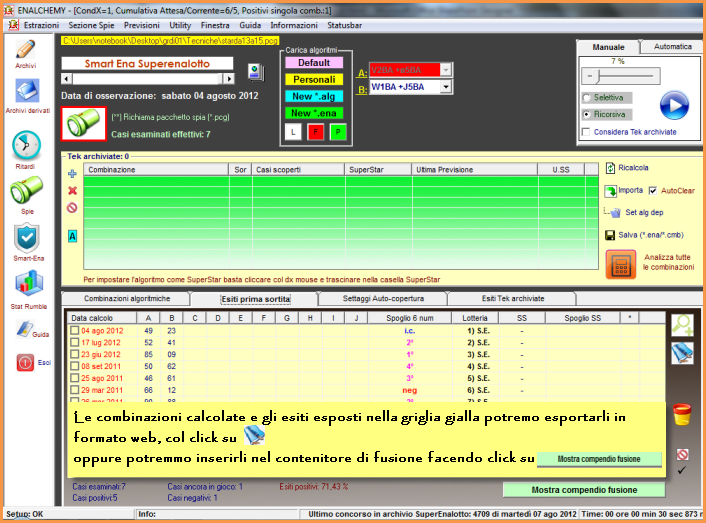Open algorithm B dropdown W1BA +J5BA
The image size is (706, 523).
445,86
